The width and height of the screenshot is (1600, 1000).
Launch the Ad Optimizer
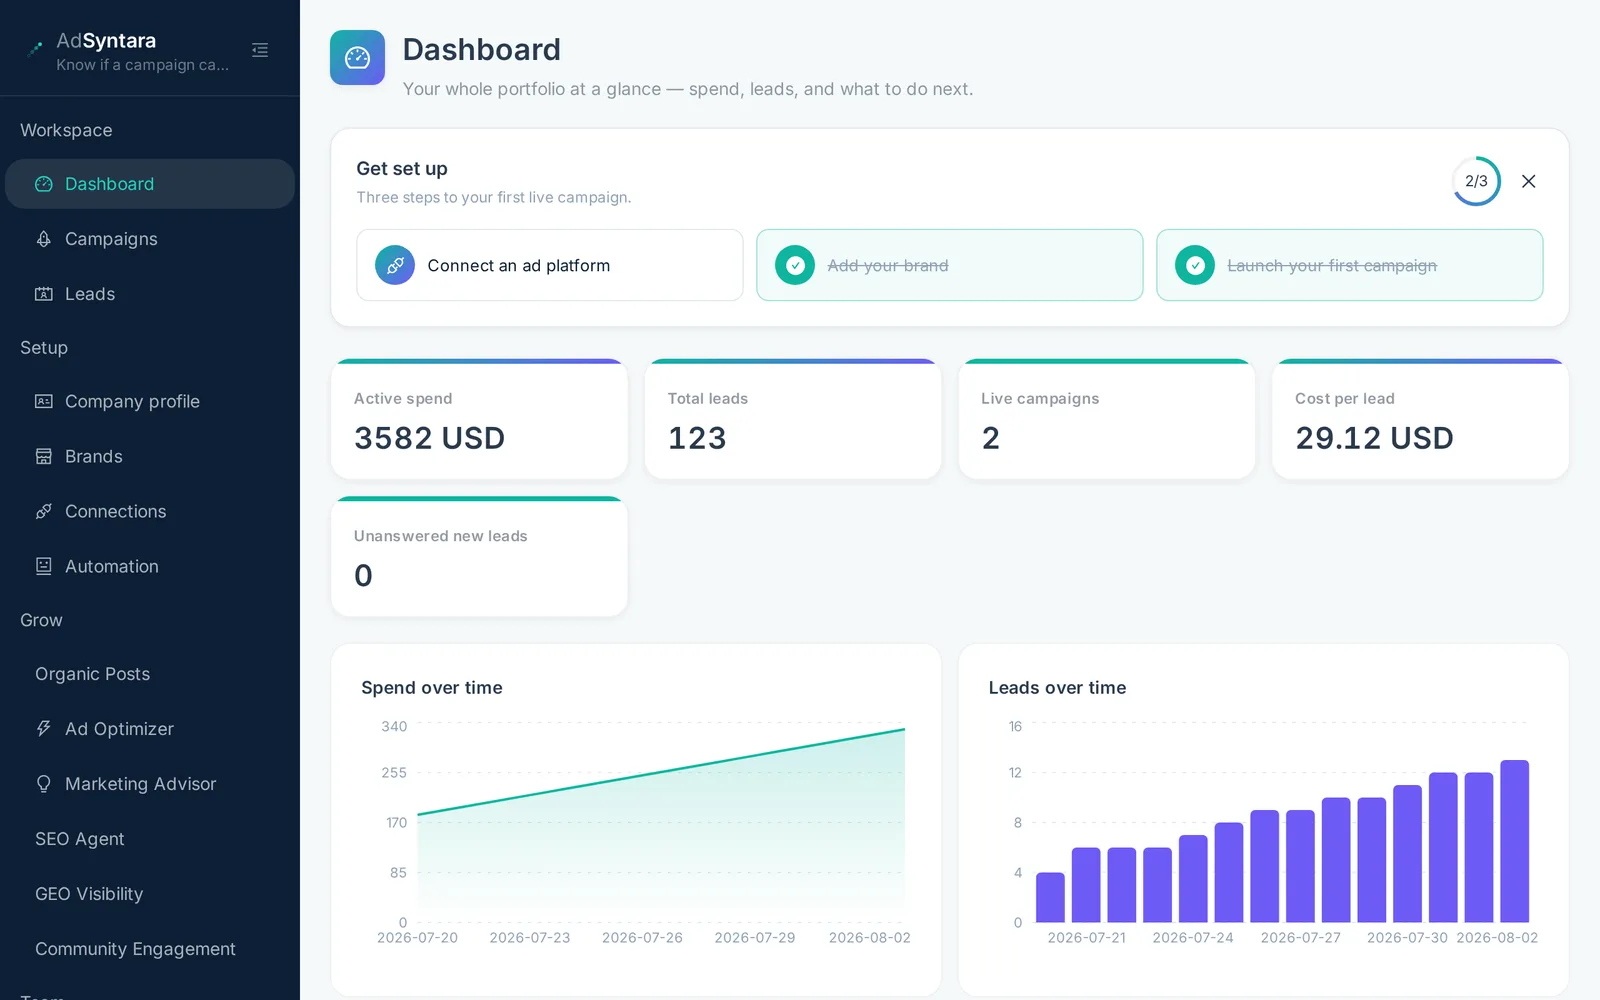pyautogui.click(x=150, y=729)
